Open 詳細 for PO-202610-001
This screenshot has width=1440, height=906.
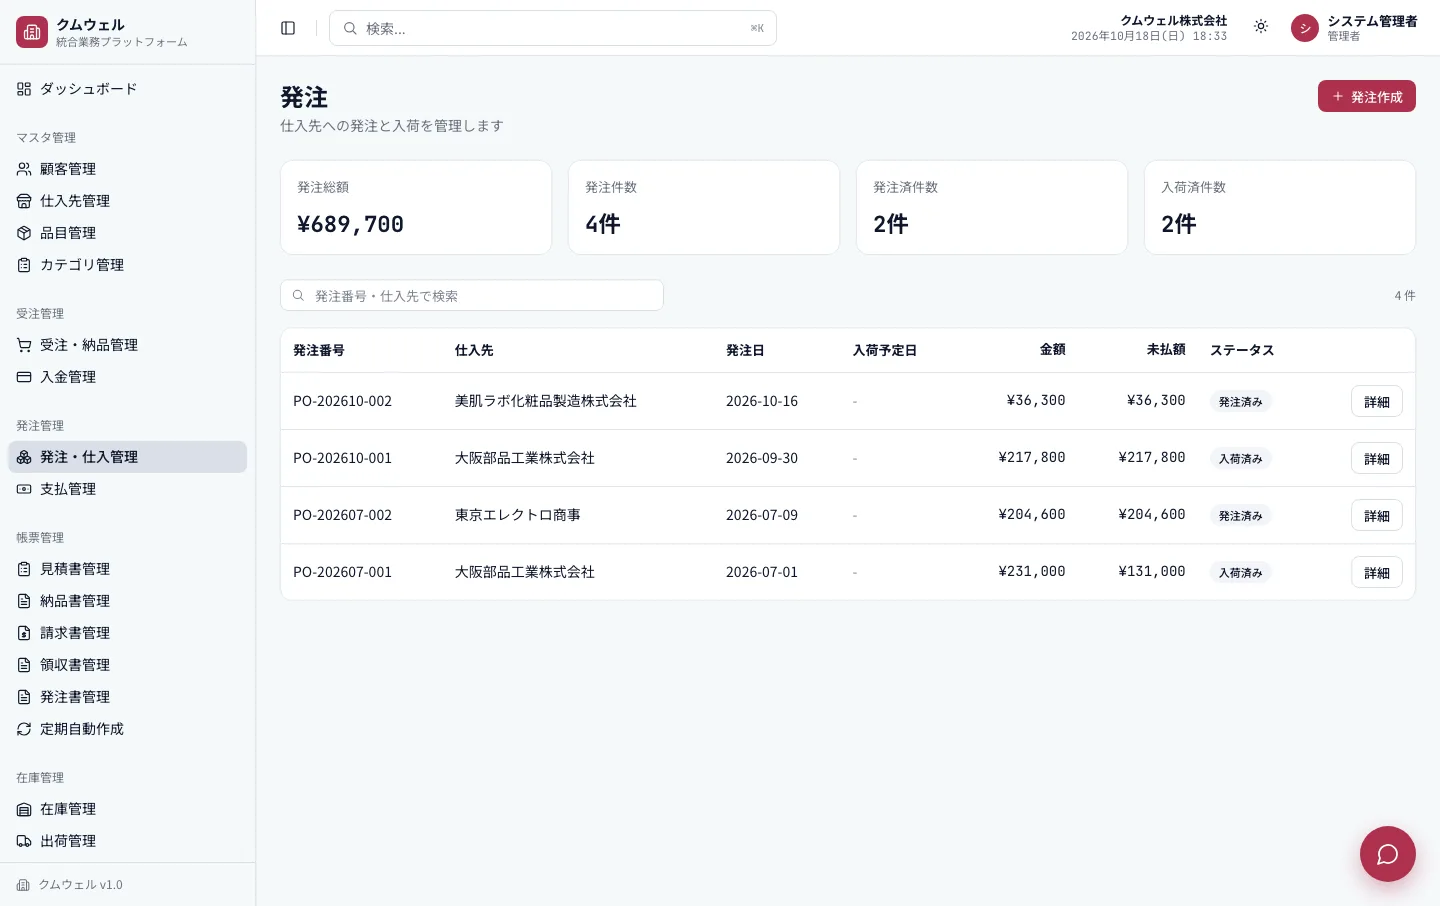(x=1376, y=458)
